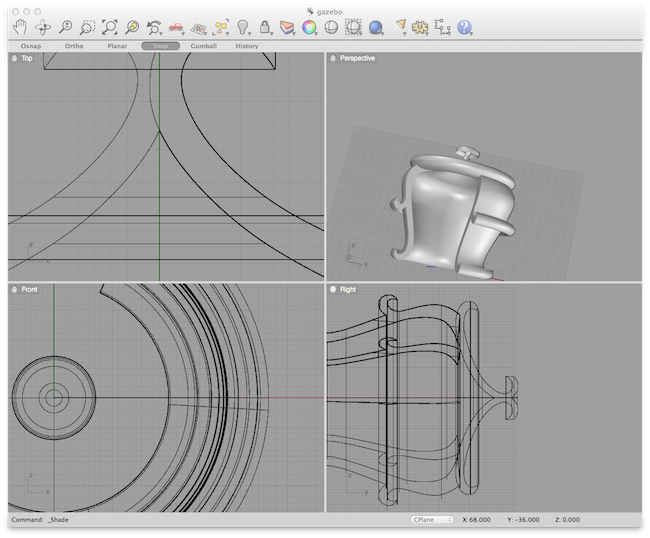Viewport: 650px width, 538px height.
Task: Select the wireframe sphere display icon
Action: tap(331, 27)
